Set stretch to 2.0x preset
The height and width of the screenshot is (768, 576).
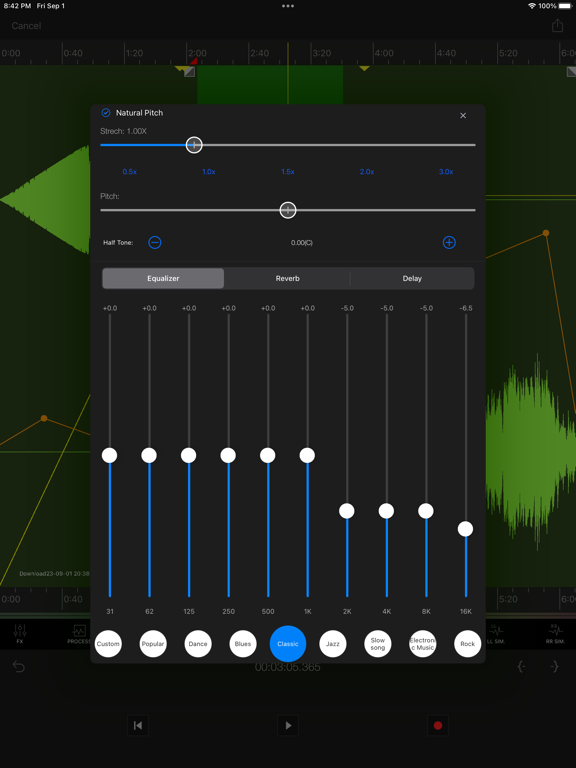(x=367, y=172)
